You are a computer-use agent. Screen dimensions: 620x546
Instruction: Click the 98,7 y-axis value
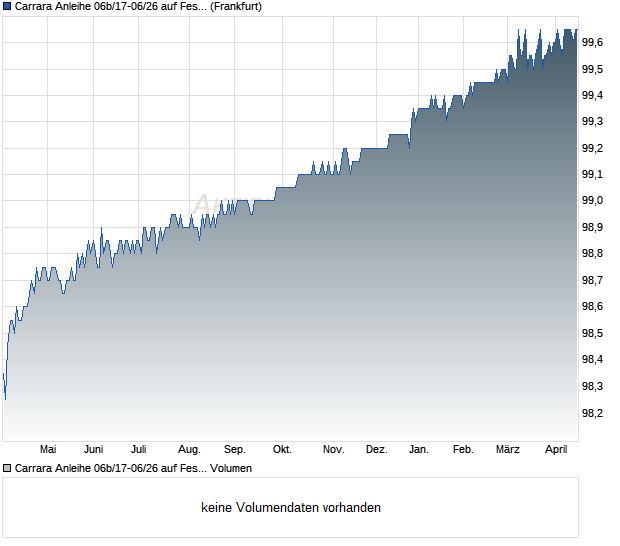pyautogui.click(x=593, y=280)
